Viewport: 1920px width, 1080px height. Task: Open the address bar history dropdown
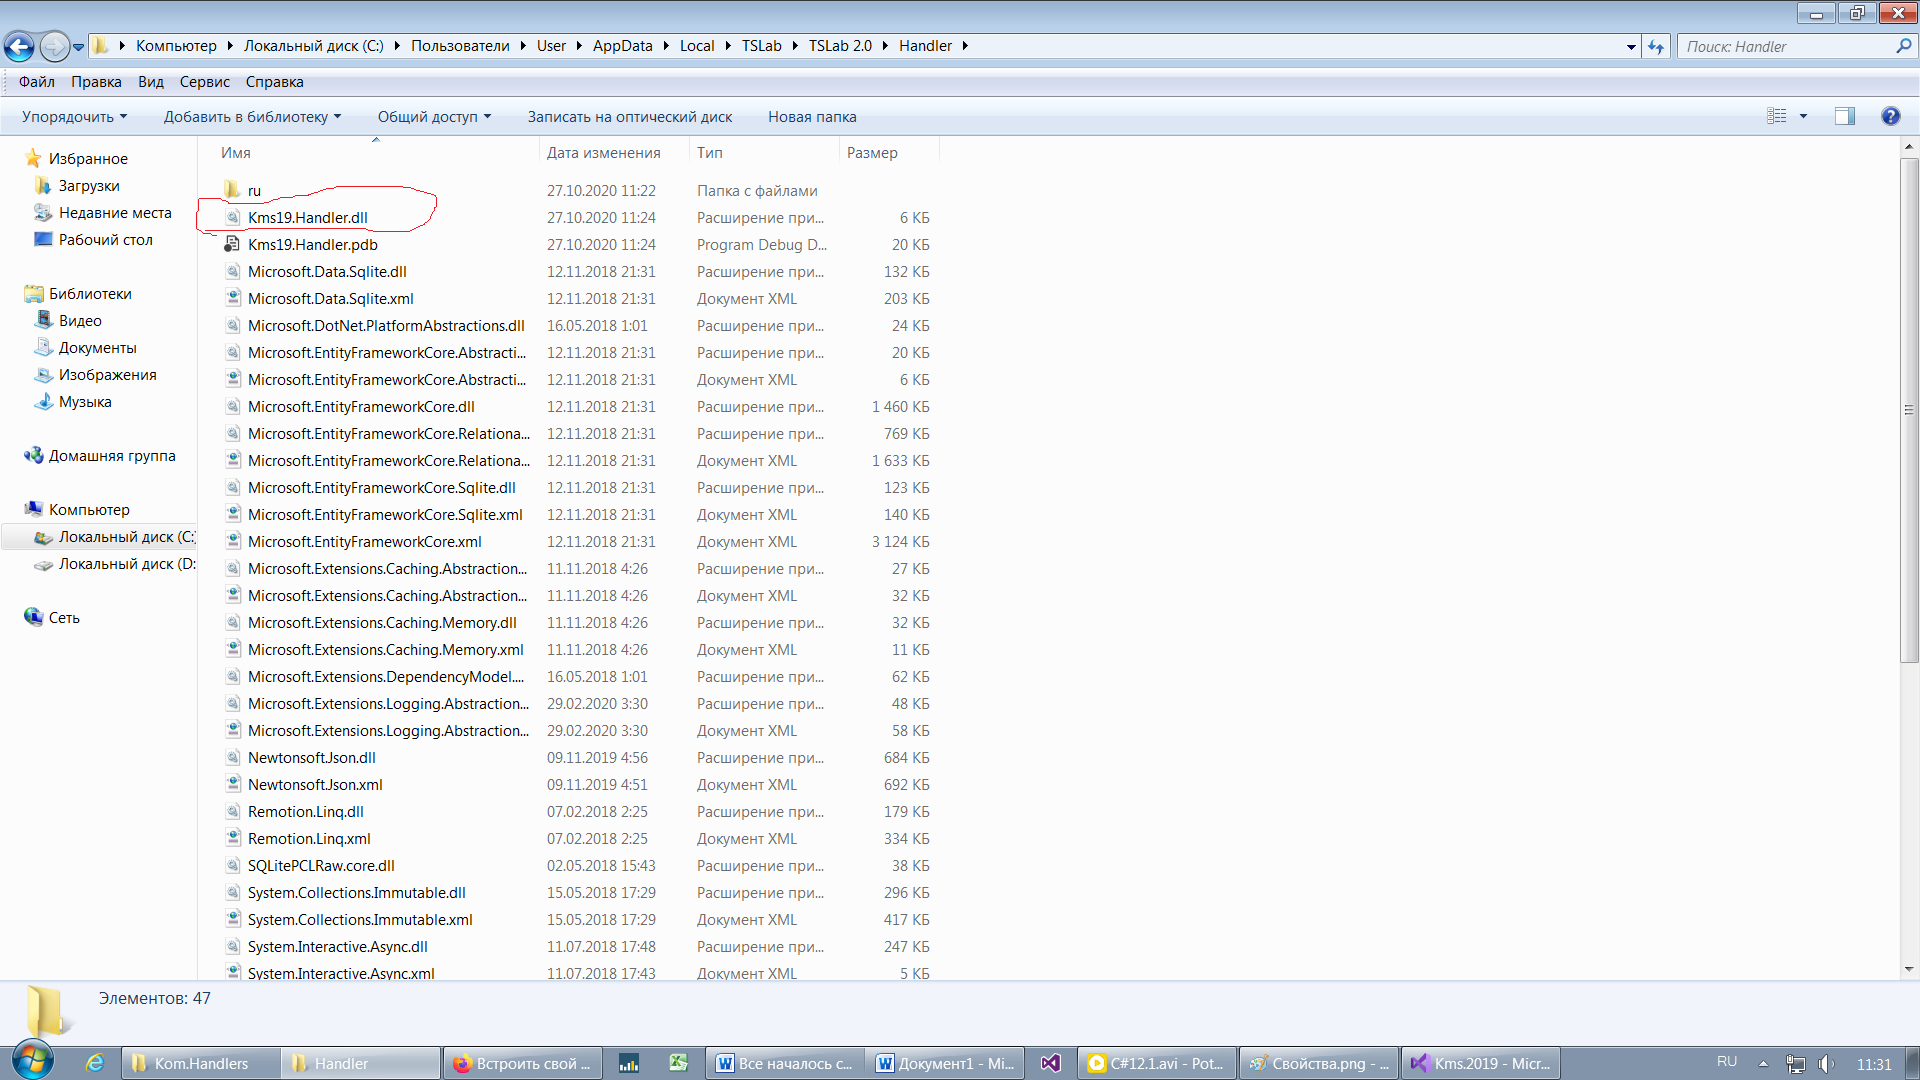(1631, 46)
